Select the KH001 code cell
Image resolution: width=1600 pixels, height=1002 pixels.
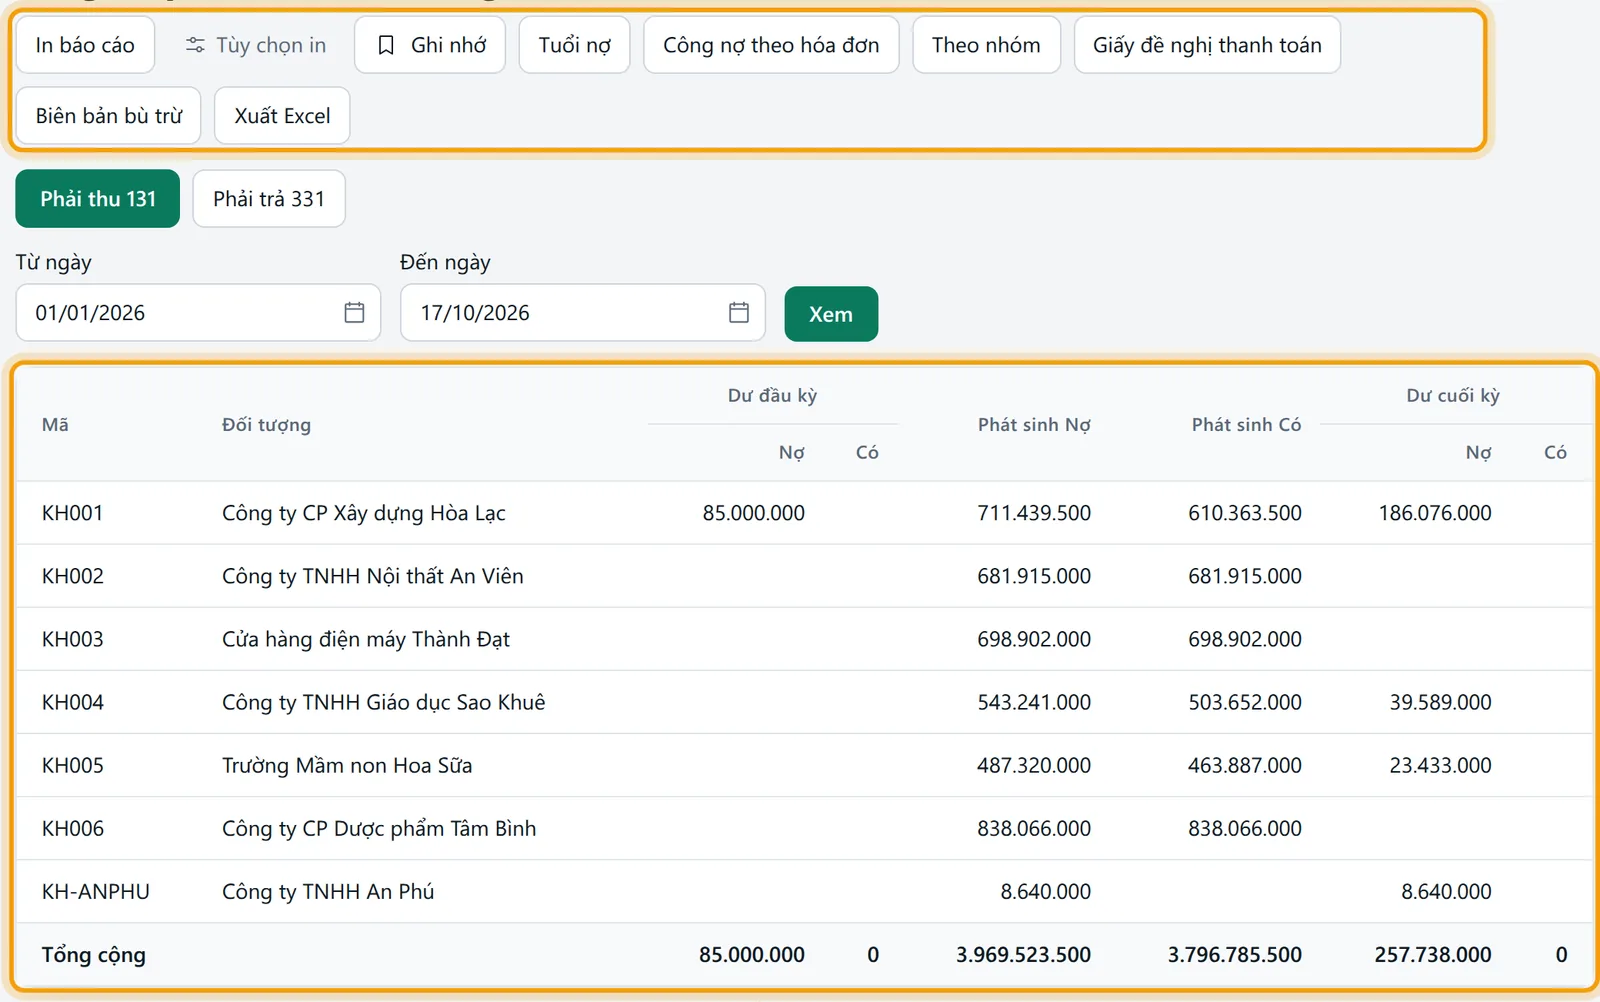tap(73, 513)
